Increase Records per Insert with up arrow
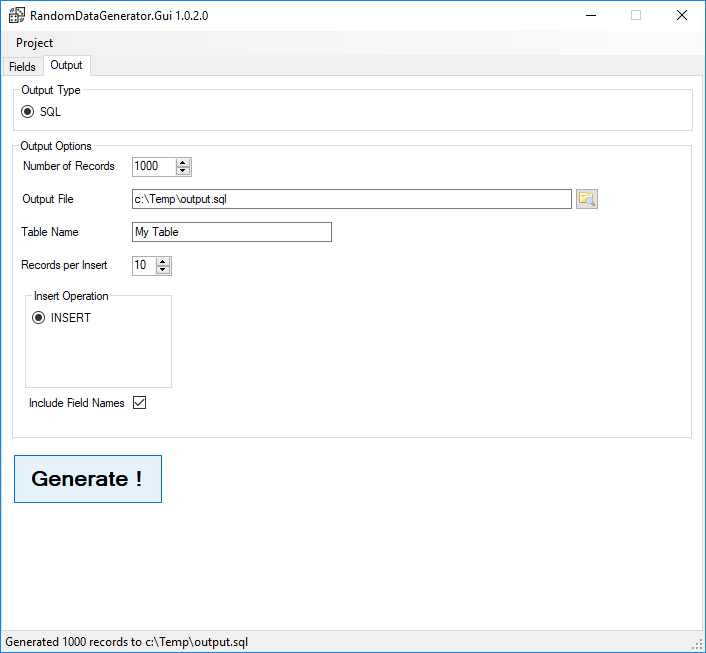 tap(163, 262)
